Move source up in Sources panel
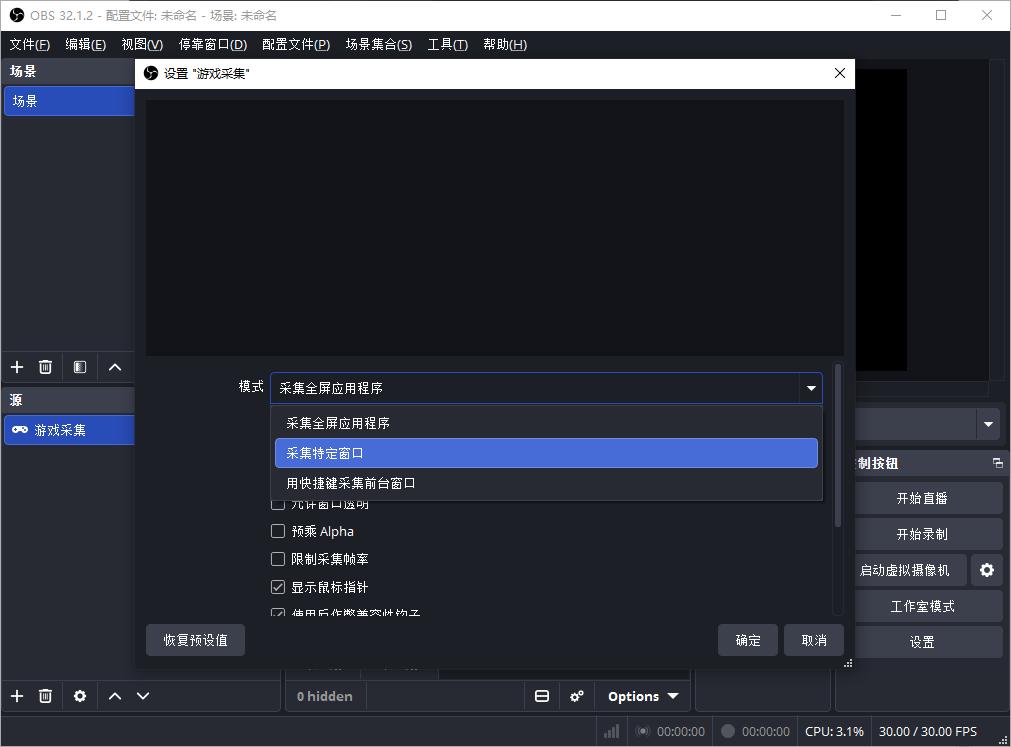Image resolution: width=1011 pixels, height=747 pixels. pyautogui.click(x=115, y=695)
